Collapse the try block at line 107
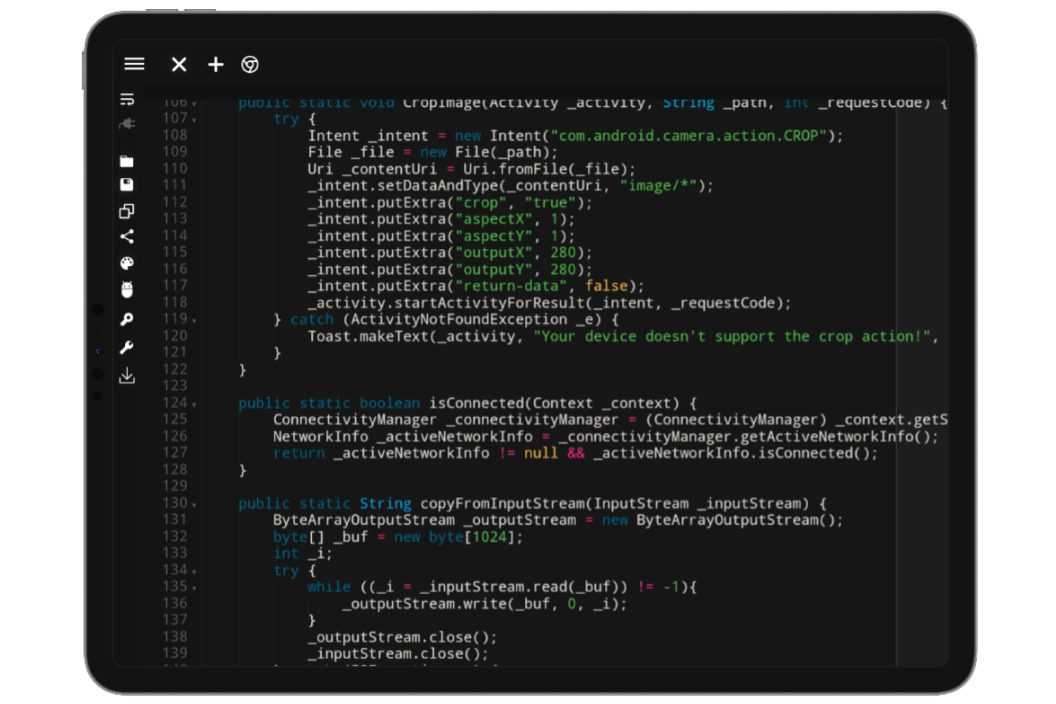This screenshot has height=704, width=1056. [x=196, y=119]
